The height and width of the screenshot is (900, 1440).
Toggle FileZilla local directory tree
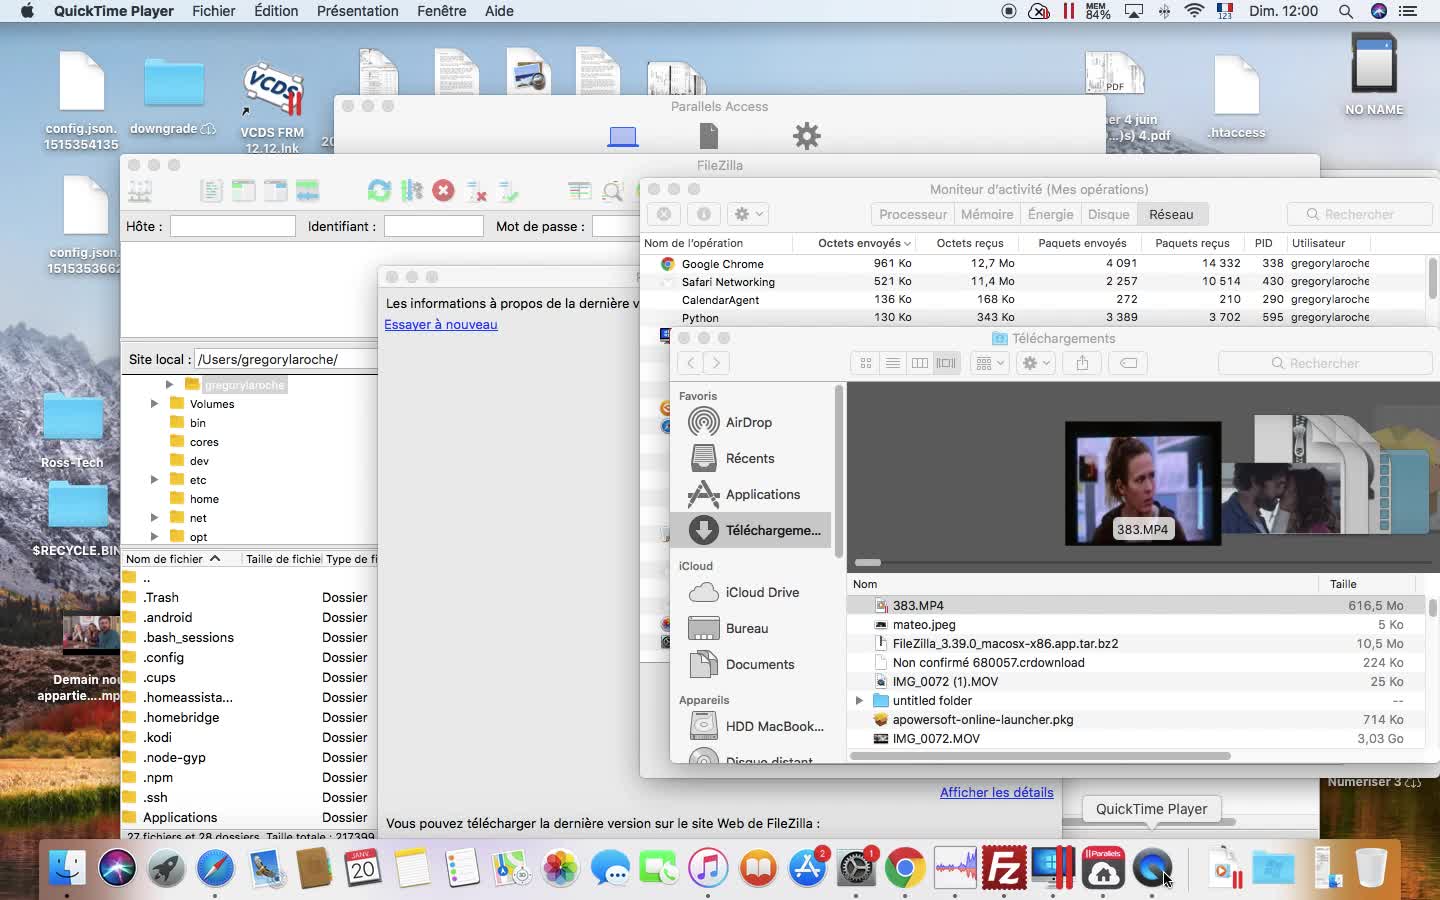point(243,190)
